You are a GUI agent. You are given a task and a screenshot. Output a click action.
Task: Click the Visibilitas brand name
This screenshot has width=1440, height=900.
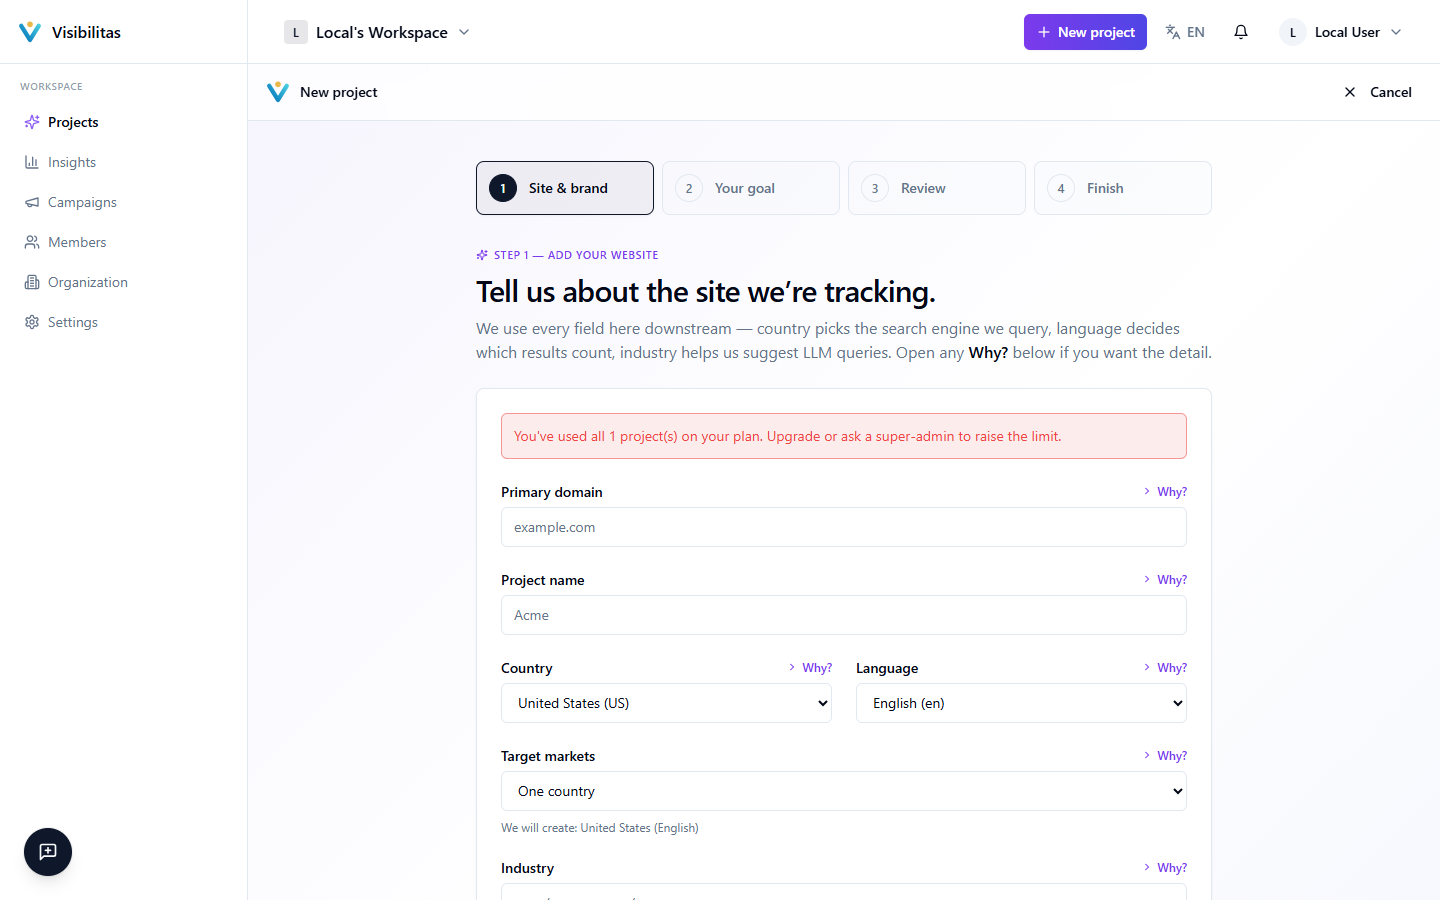tap(86, 32)
